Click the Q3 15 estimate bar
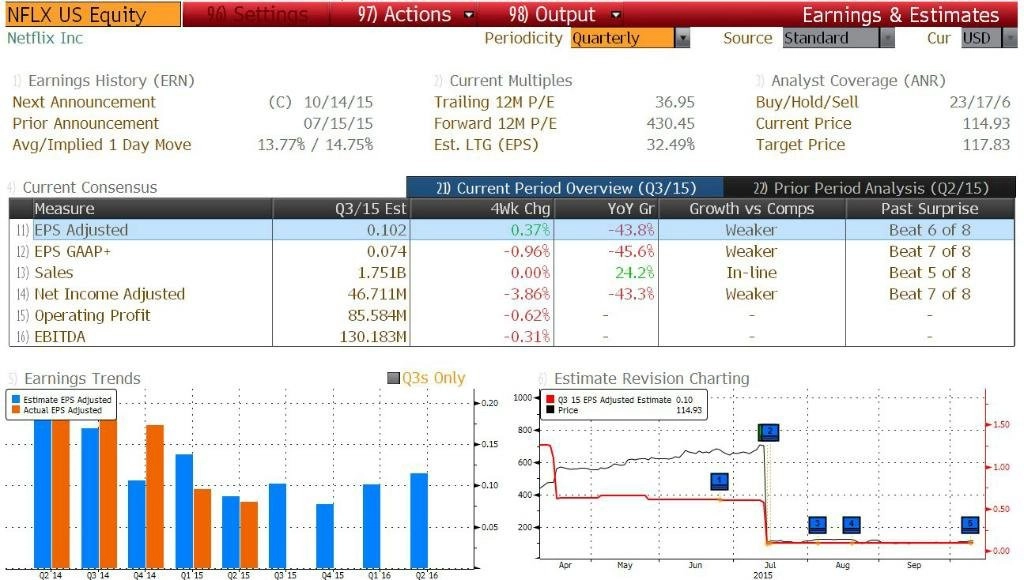 (278, 526)
